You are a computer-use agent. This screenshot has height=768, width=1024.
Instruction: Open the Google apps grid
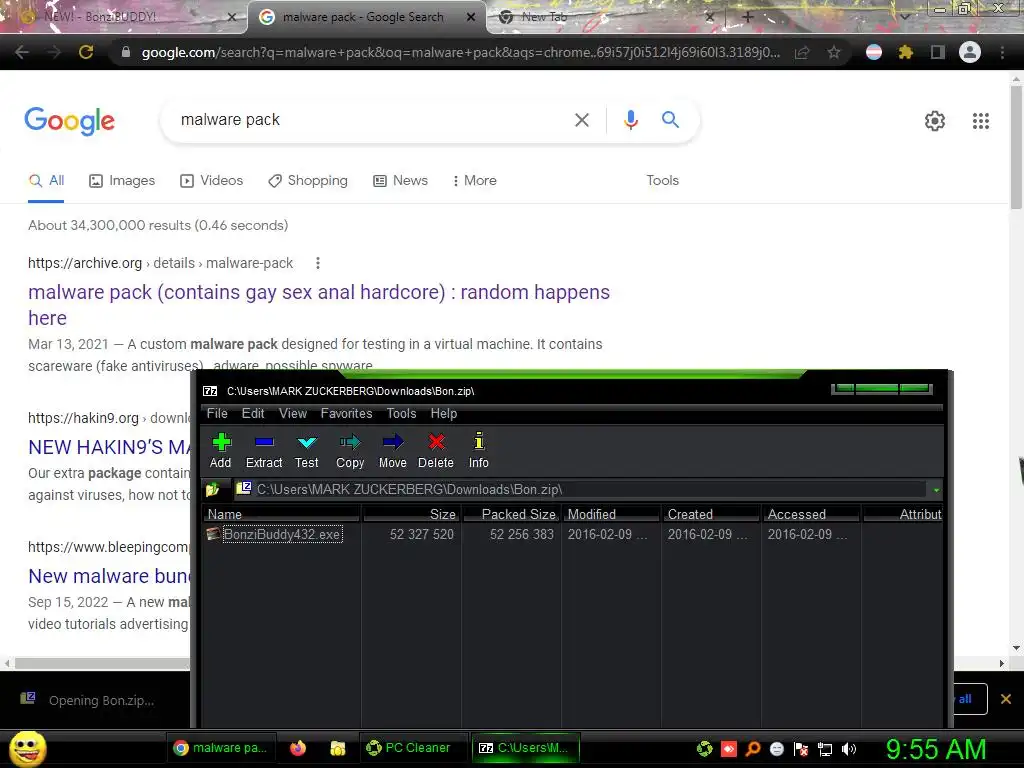tap(980, 121)
